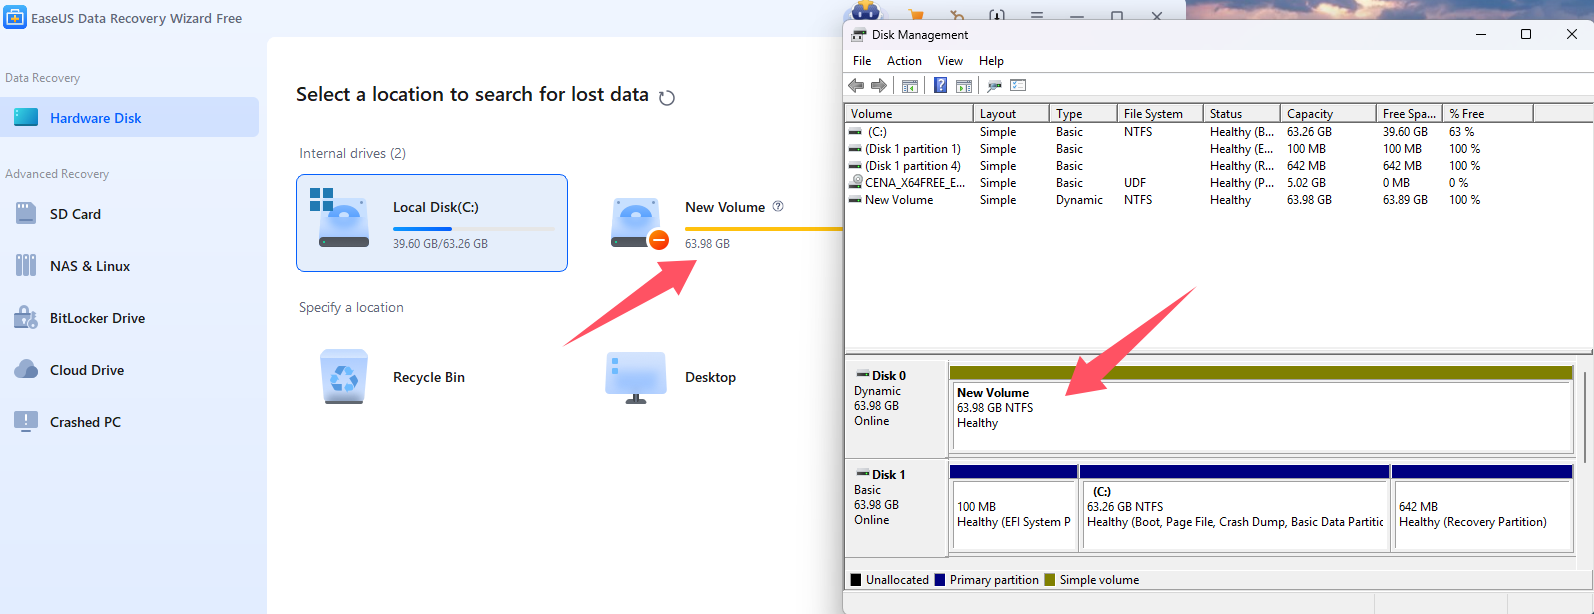Click the 39.60 GB free space cell
The height and width of the screenshot is (614, 1594).
point(1405,131)
